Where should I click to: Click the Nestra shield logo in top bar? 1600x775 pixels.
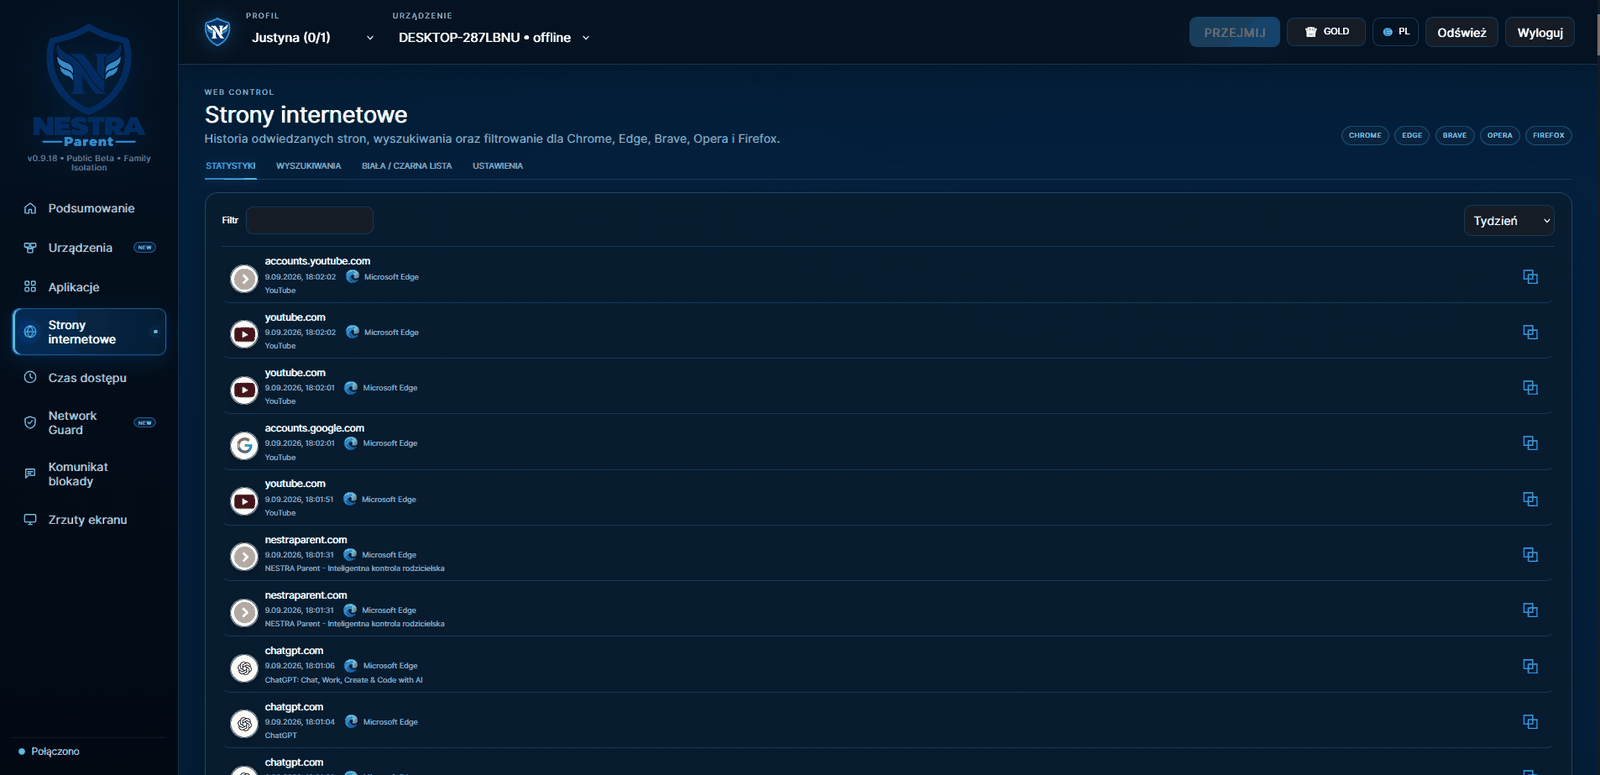click(217, 32)
